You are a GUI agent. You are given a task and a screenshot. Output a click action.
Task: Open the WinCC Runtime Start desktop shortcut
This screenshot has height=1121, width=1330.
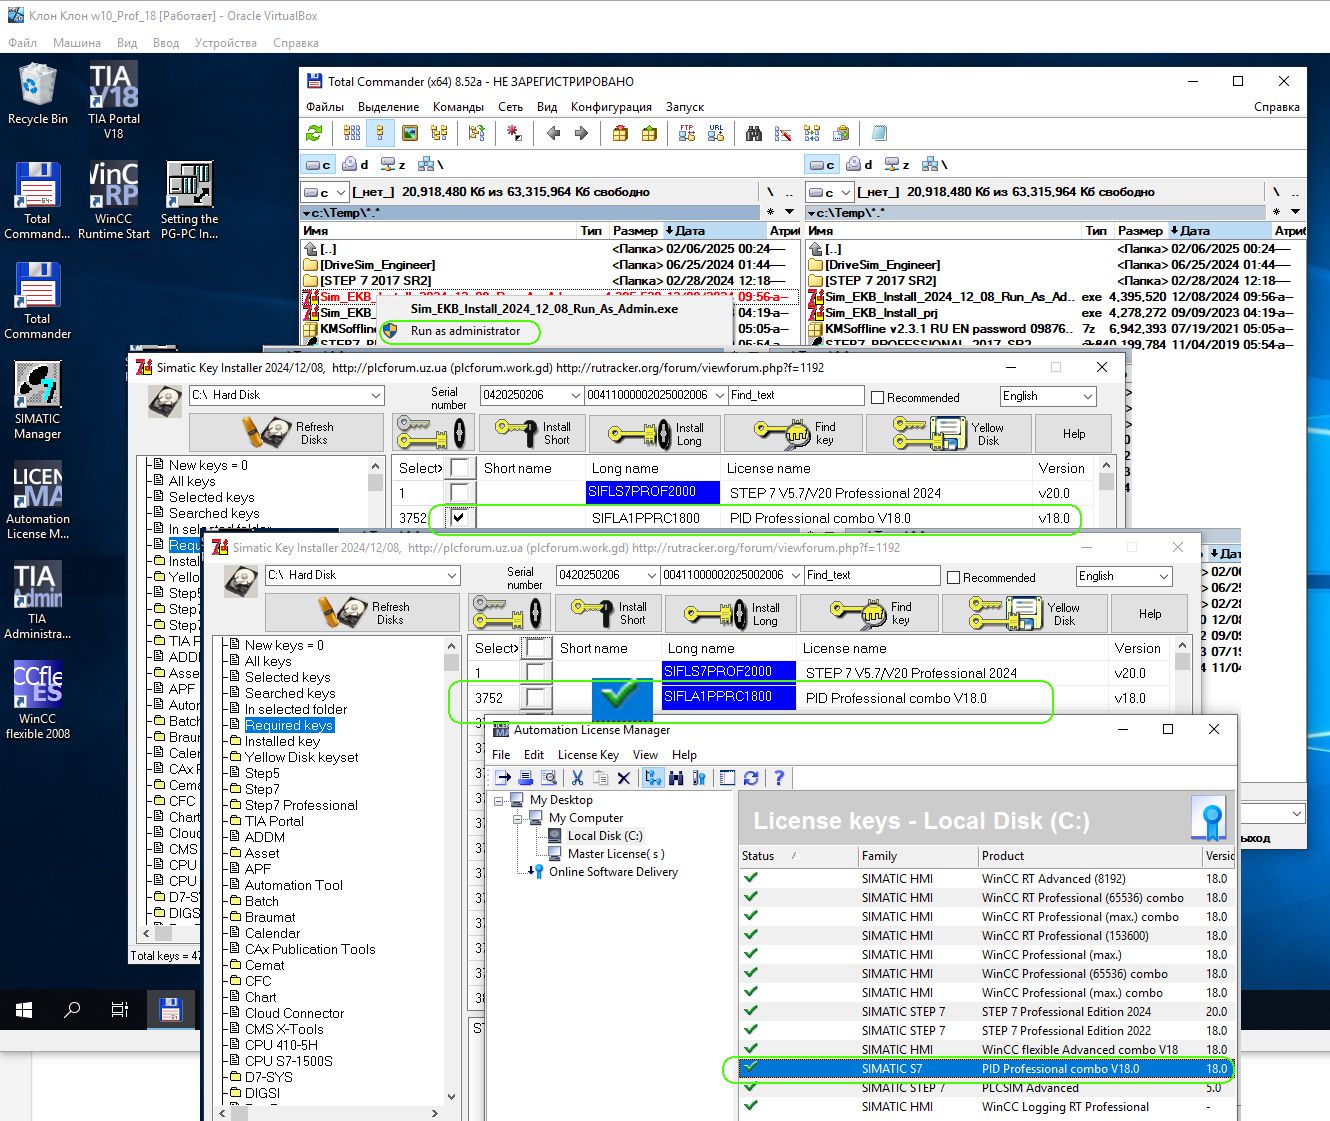point(114,200)
